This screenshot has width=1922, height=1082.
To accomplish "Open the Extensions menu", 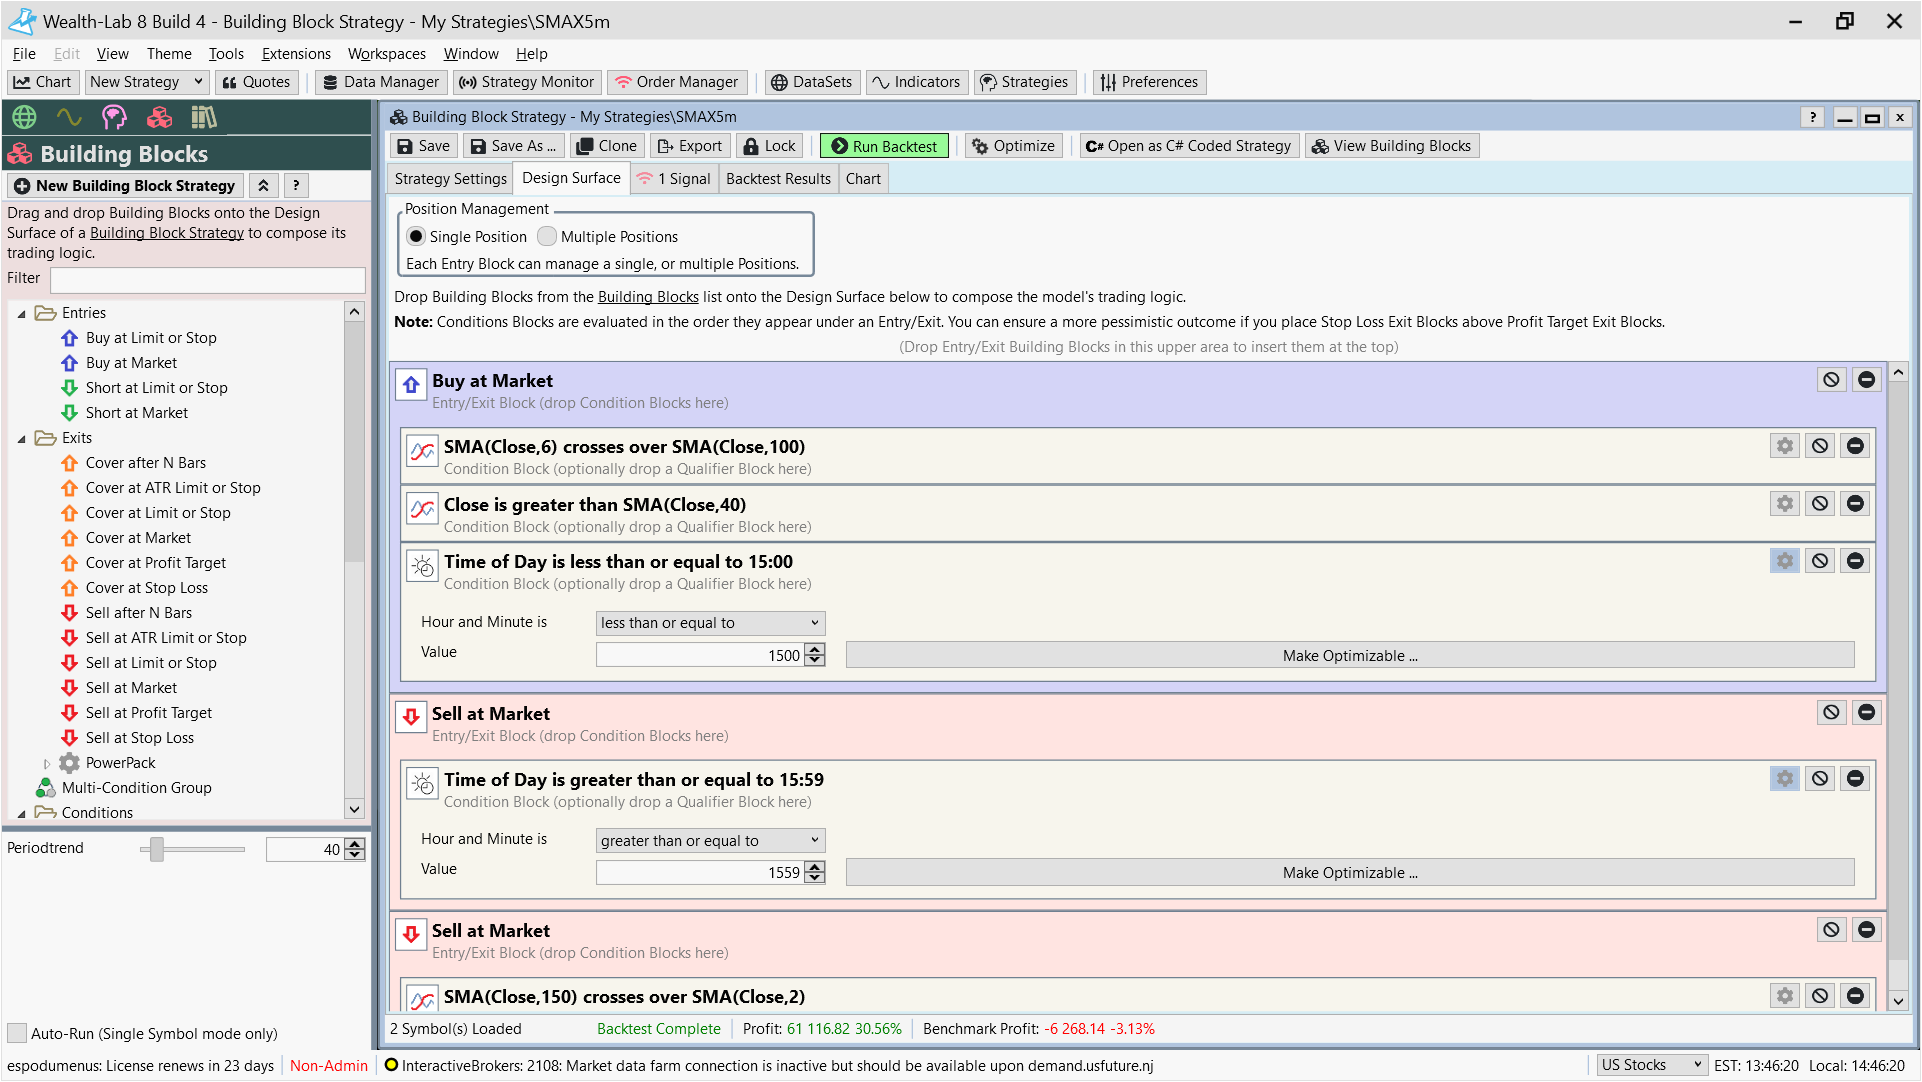I will tap(296, 54).
